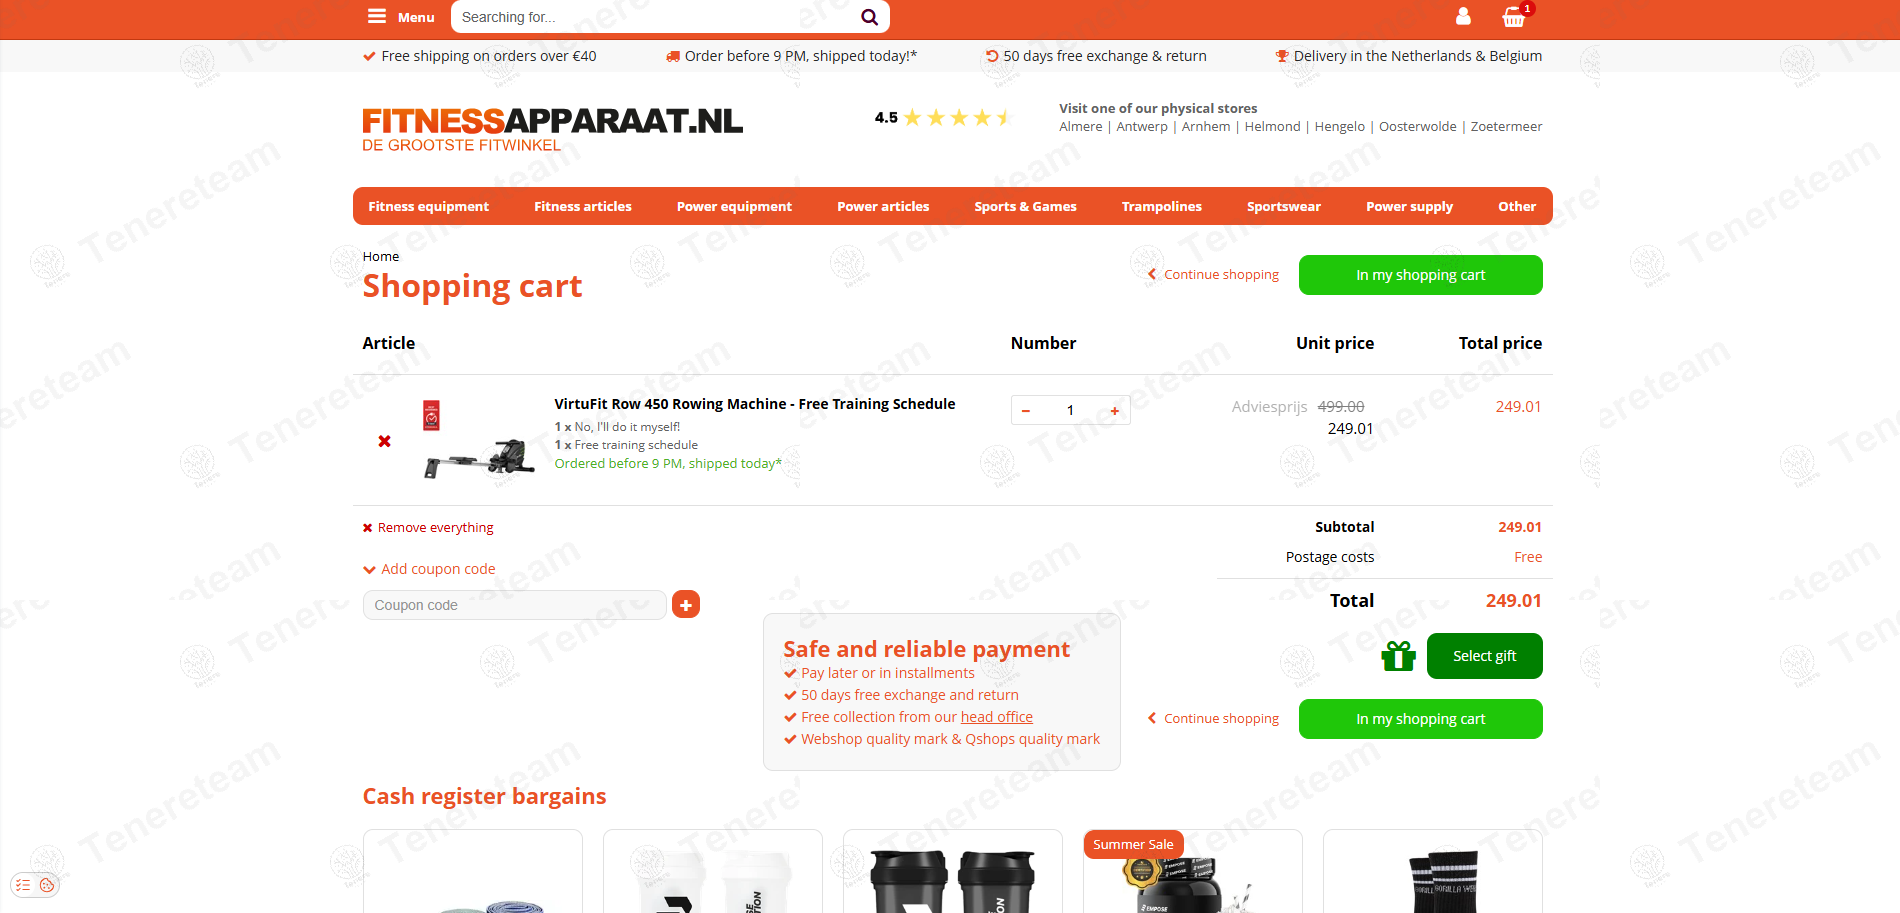The image size is (1900, 913).
Task: Click the red X to remove rowing machine
Action: pos(384,441)
